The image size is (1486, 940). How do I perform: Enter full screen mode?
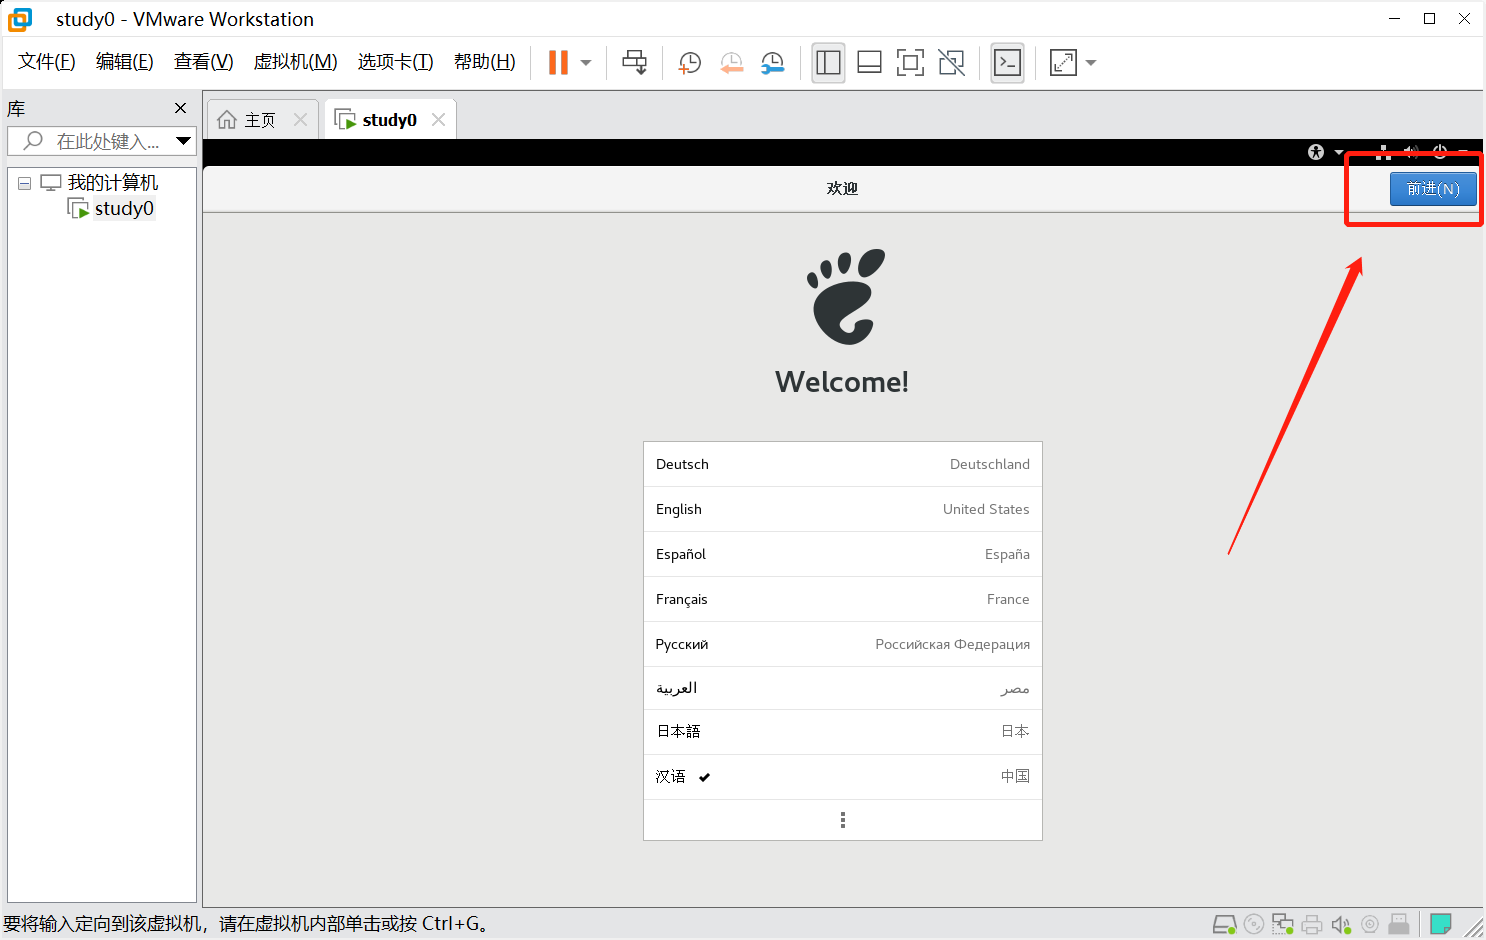click(x=910, y=62)
